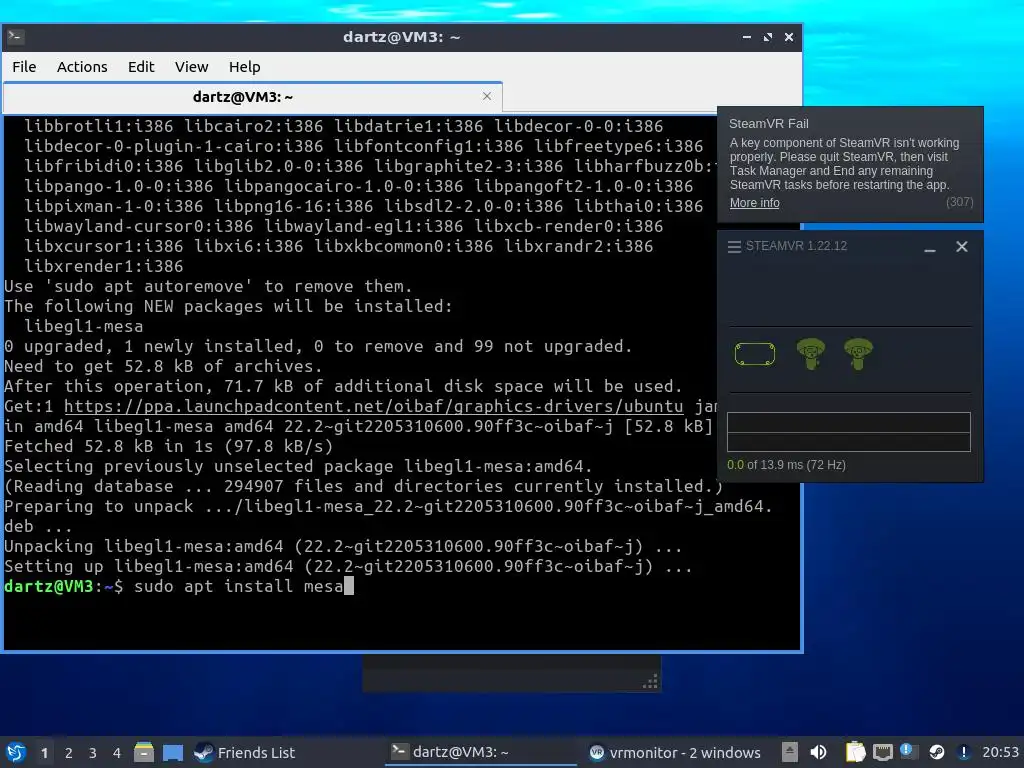The height and width of the screenshot is (768, 1024).
Task: Open the file manager from the taskbar
Action: [x=144, y=752]
